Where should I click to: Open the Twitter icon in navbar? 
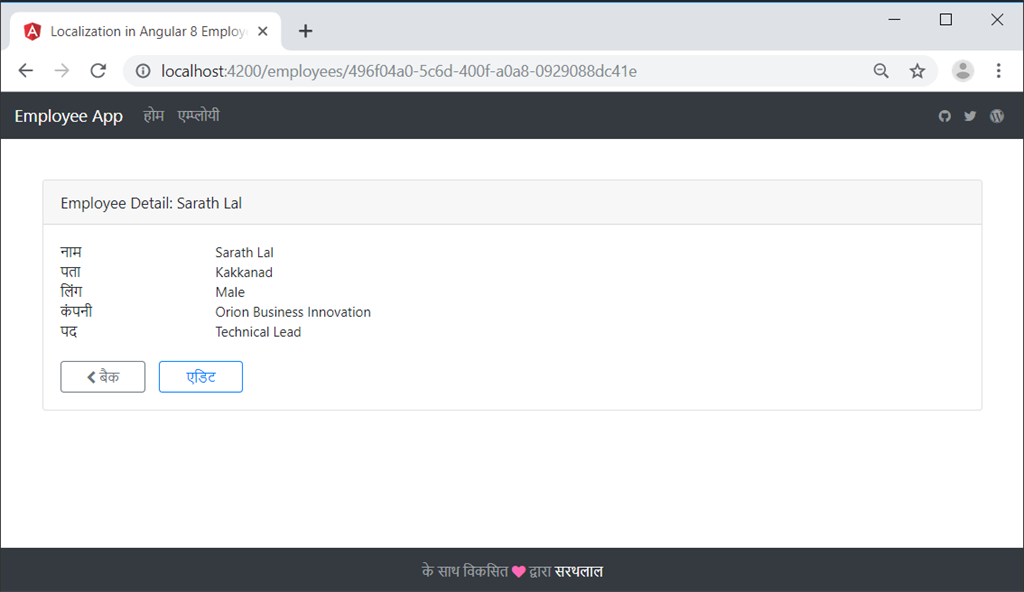click(970, 116)
